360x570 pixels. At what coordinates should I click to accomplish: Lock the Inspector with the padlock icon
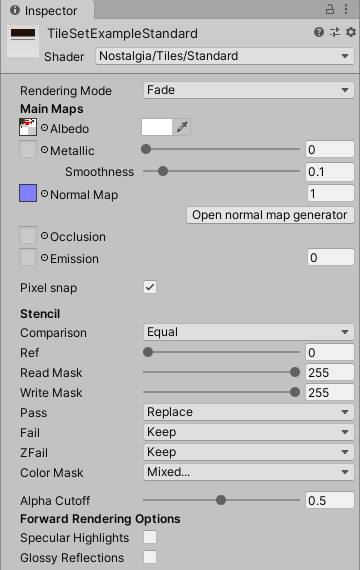pos(330,9)
